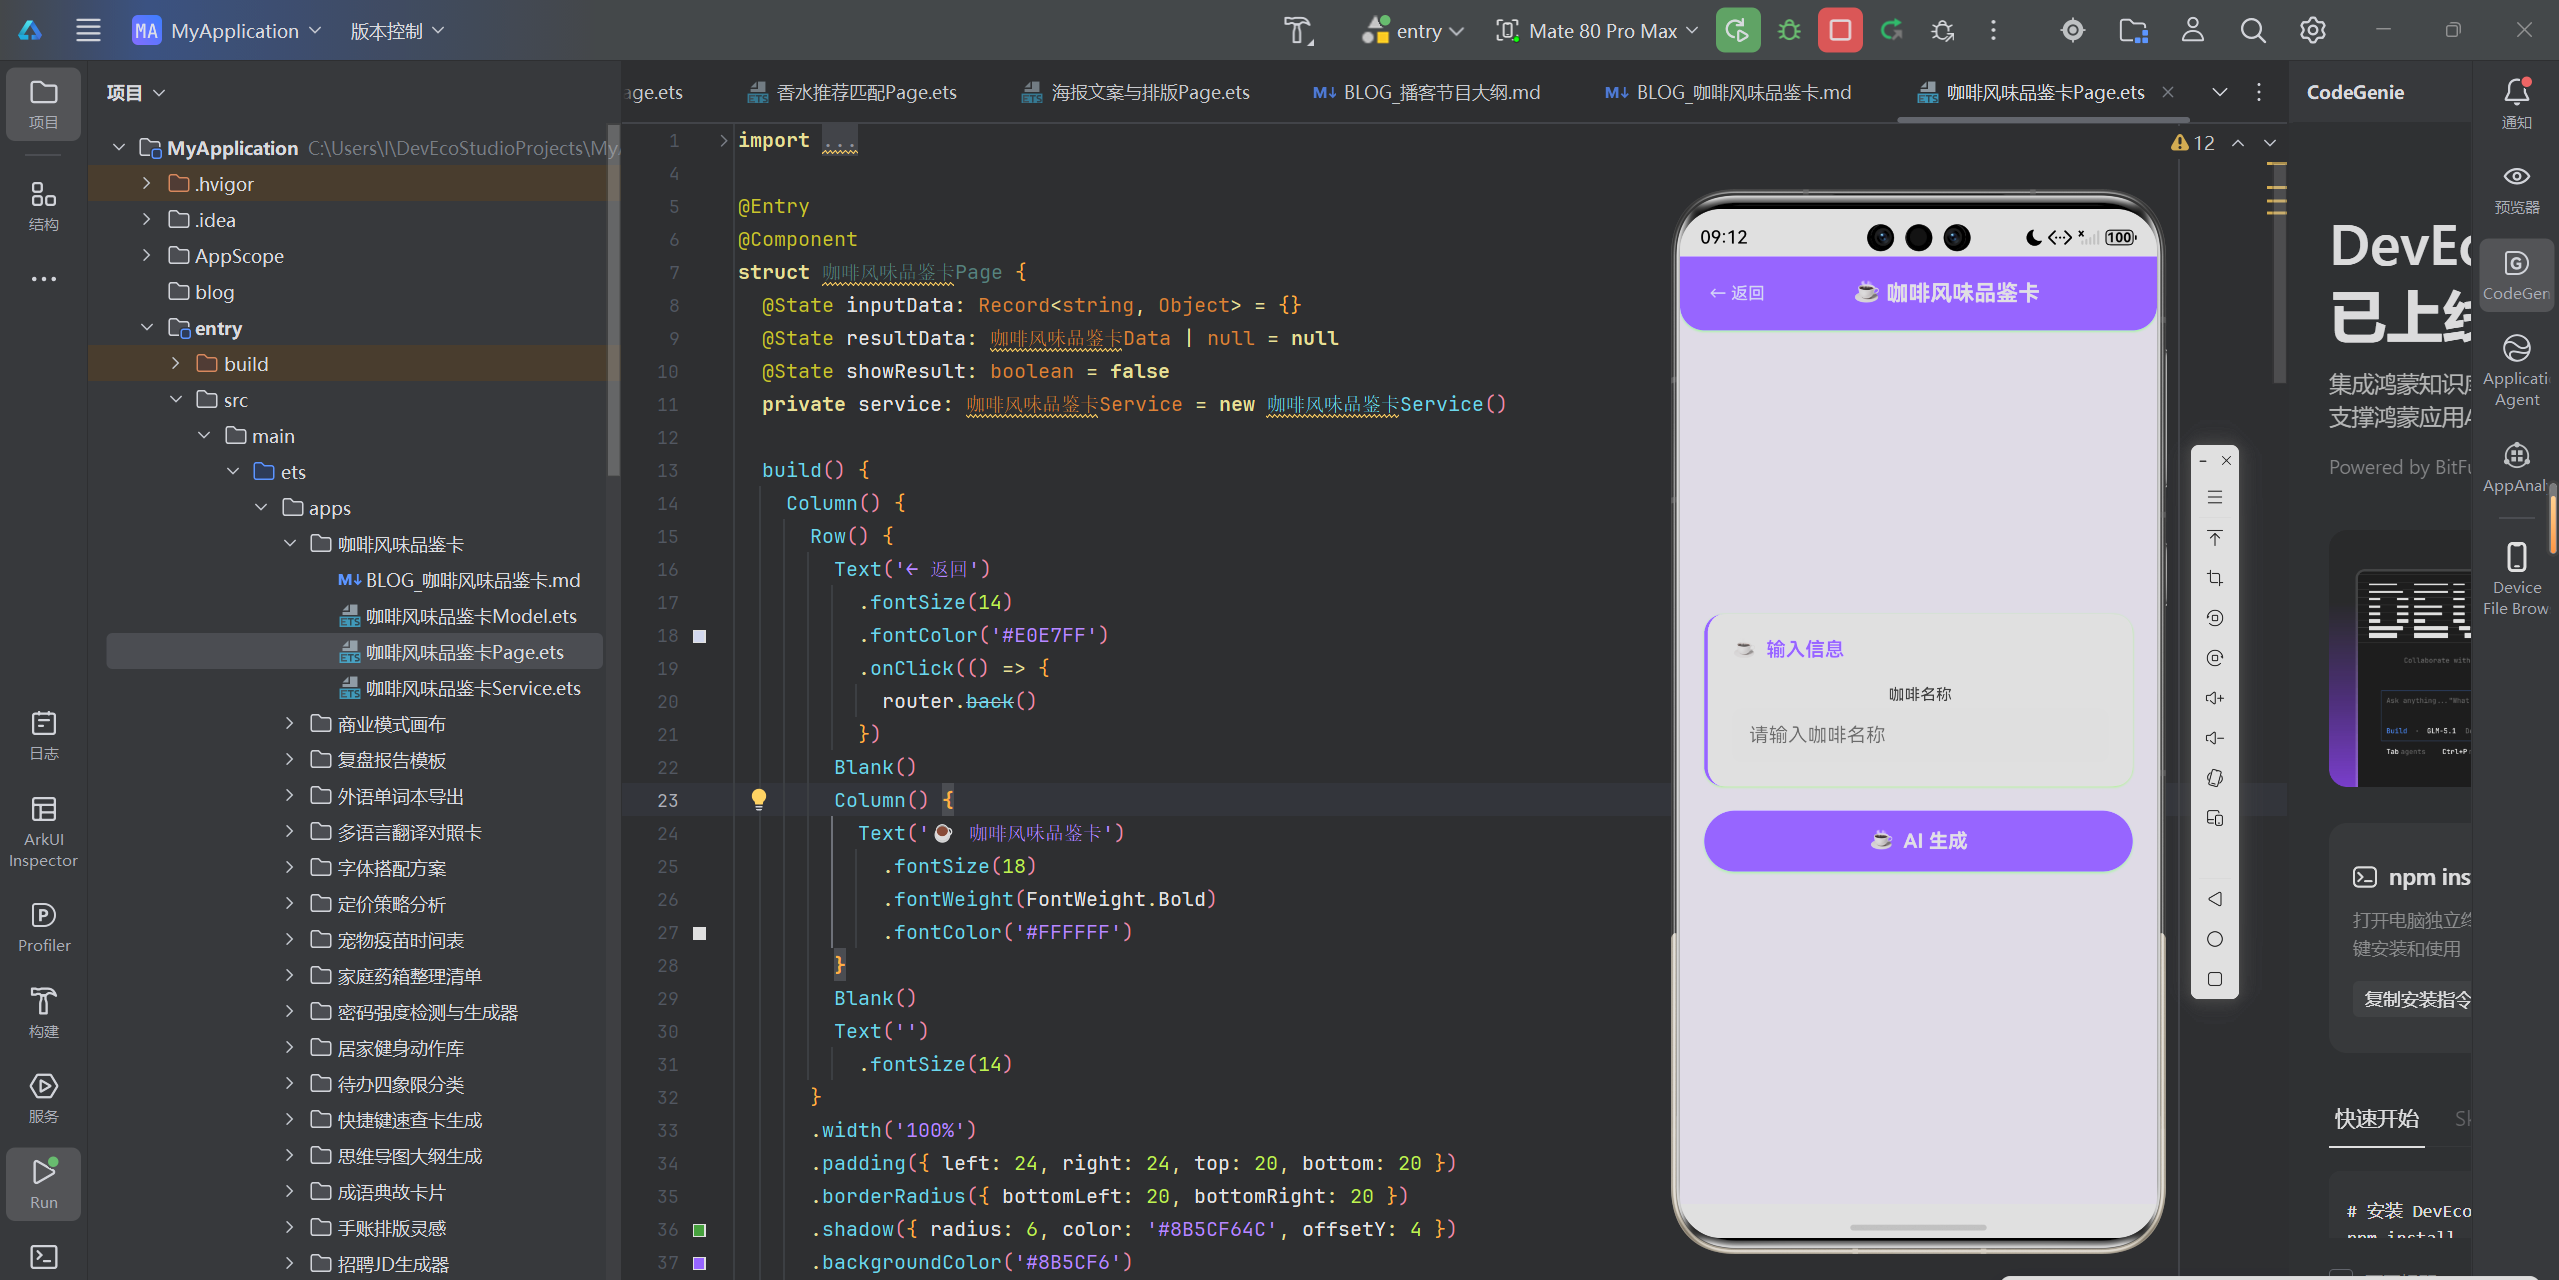Open the Application Agent panel
The height and width of the screenshot is (1280, 2559).
click(x=2516, y=370)
